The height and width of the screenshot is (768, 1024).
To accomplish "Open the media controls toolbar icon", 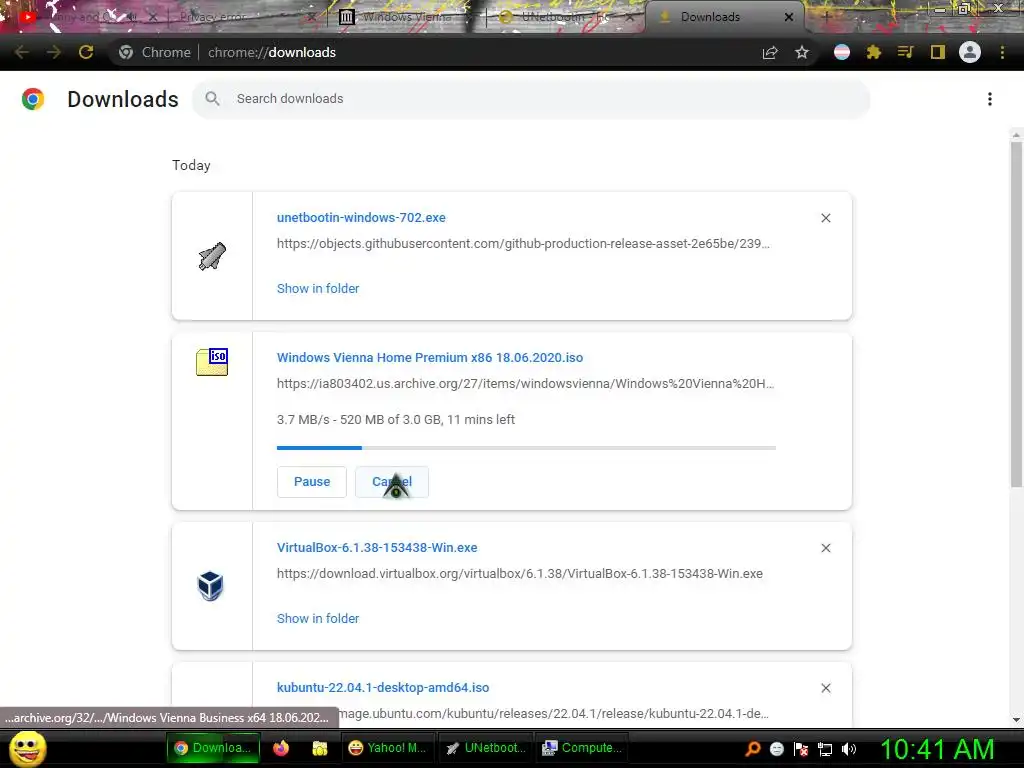I will point(905,52).
